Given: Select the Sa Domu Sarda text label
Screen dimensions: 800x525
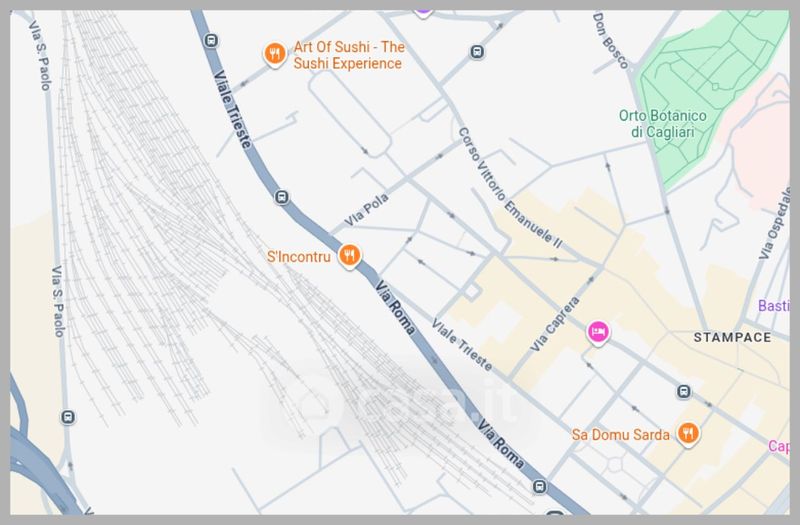Looking at the screenshot, I should click(620, 435).
